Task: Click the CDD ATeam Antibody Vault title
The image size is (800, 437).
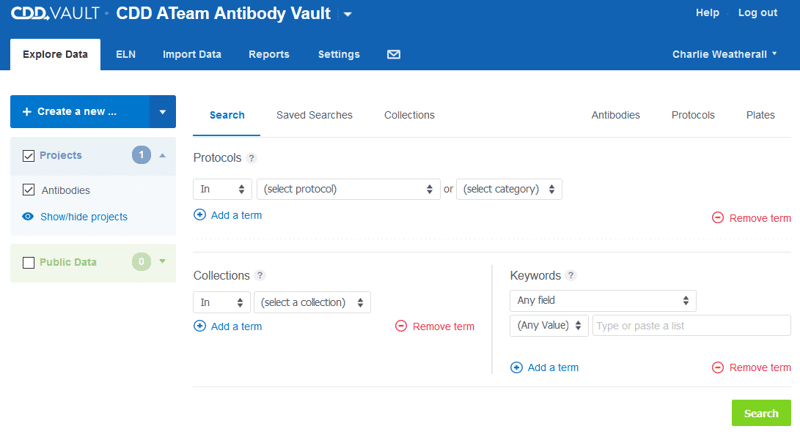Action: 223,13
